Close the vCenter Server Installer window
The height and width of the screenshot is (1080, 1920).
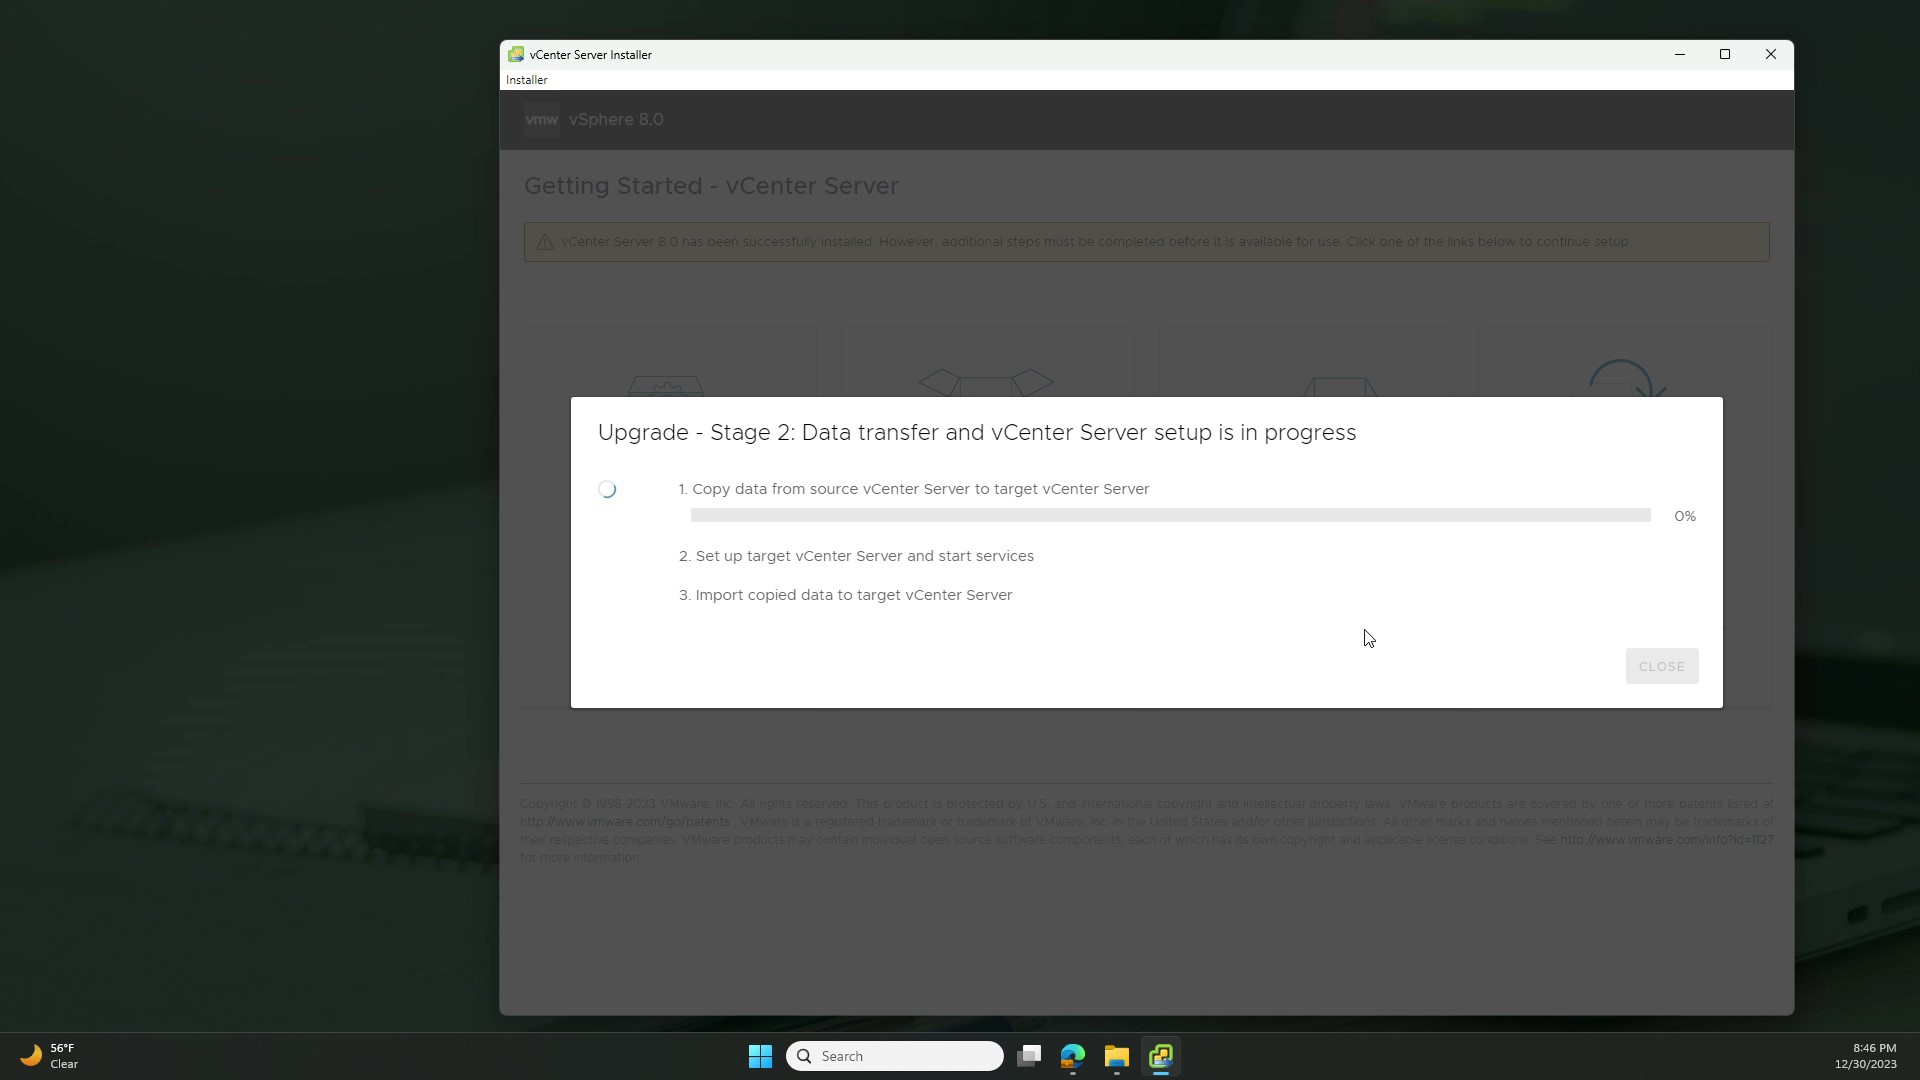(x=1771, y=55)
